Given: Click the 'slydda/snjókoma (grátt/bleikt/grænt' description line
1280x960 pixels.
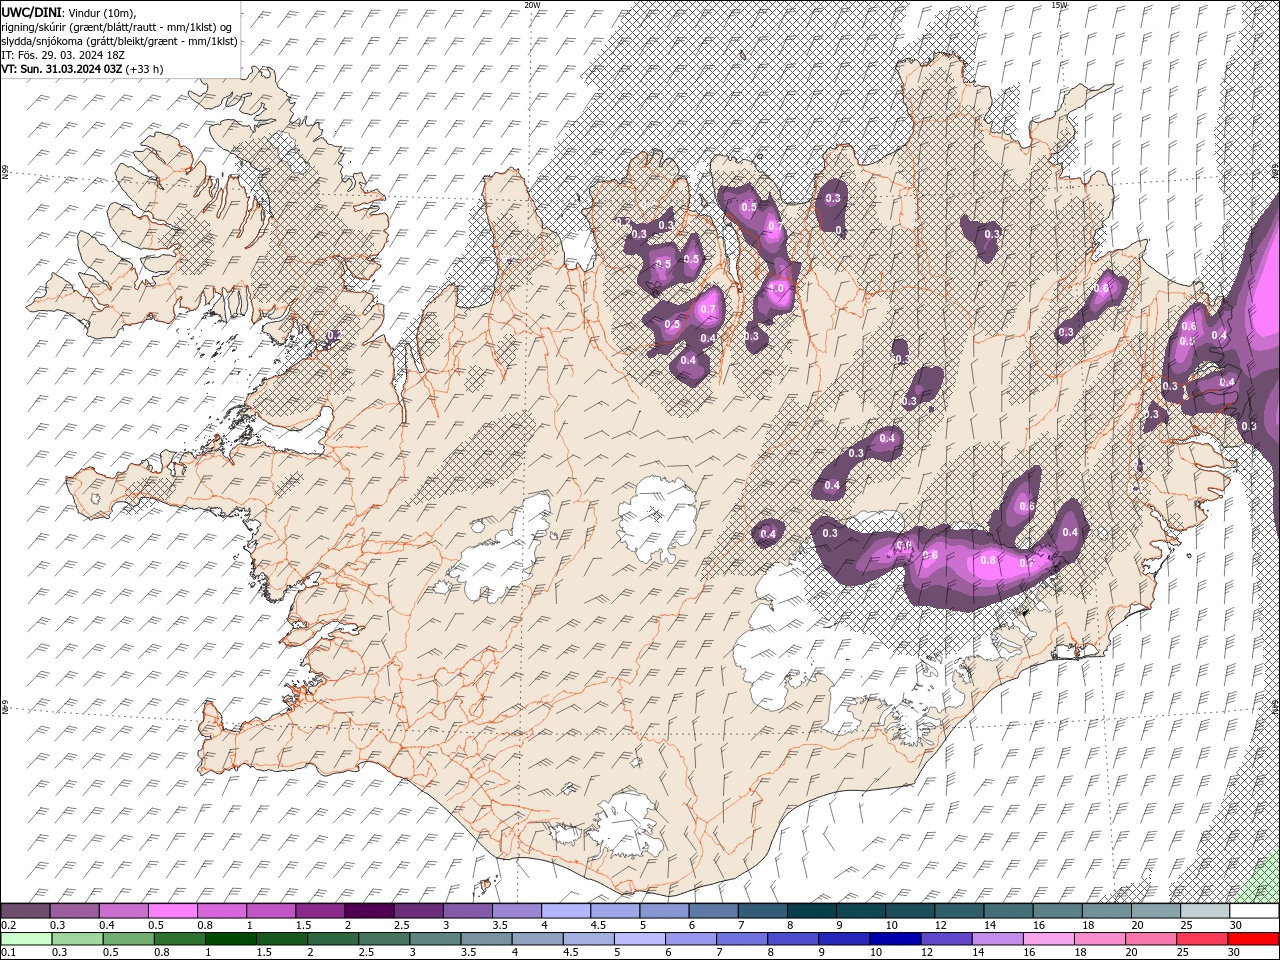Looking at the screenshot, I should (x=119, y=41).
